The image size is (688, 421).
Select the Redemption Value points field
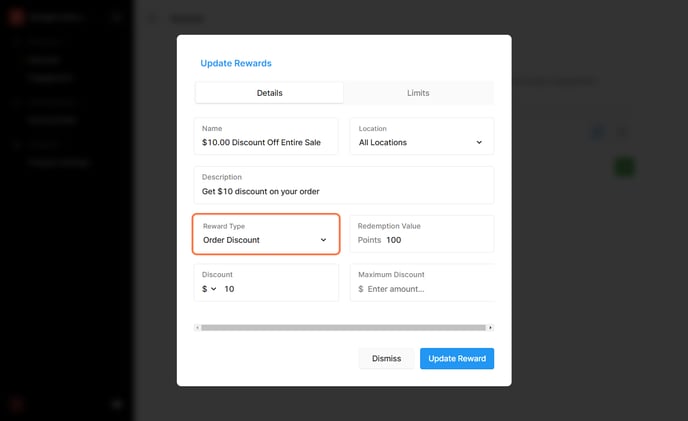click(421, 234)
